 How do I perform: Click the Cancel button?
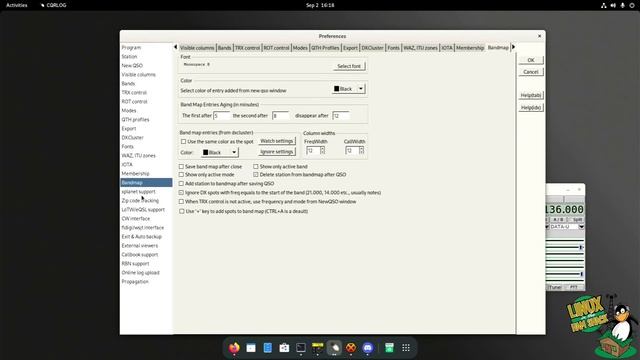coord(531,72)
